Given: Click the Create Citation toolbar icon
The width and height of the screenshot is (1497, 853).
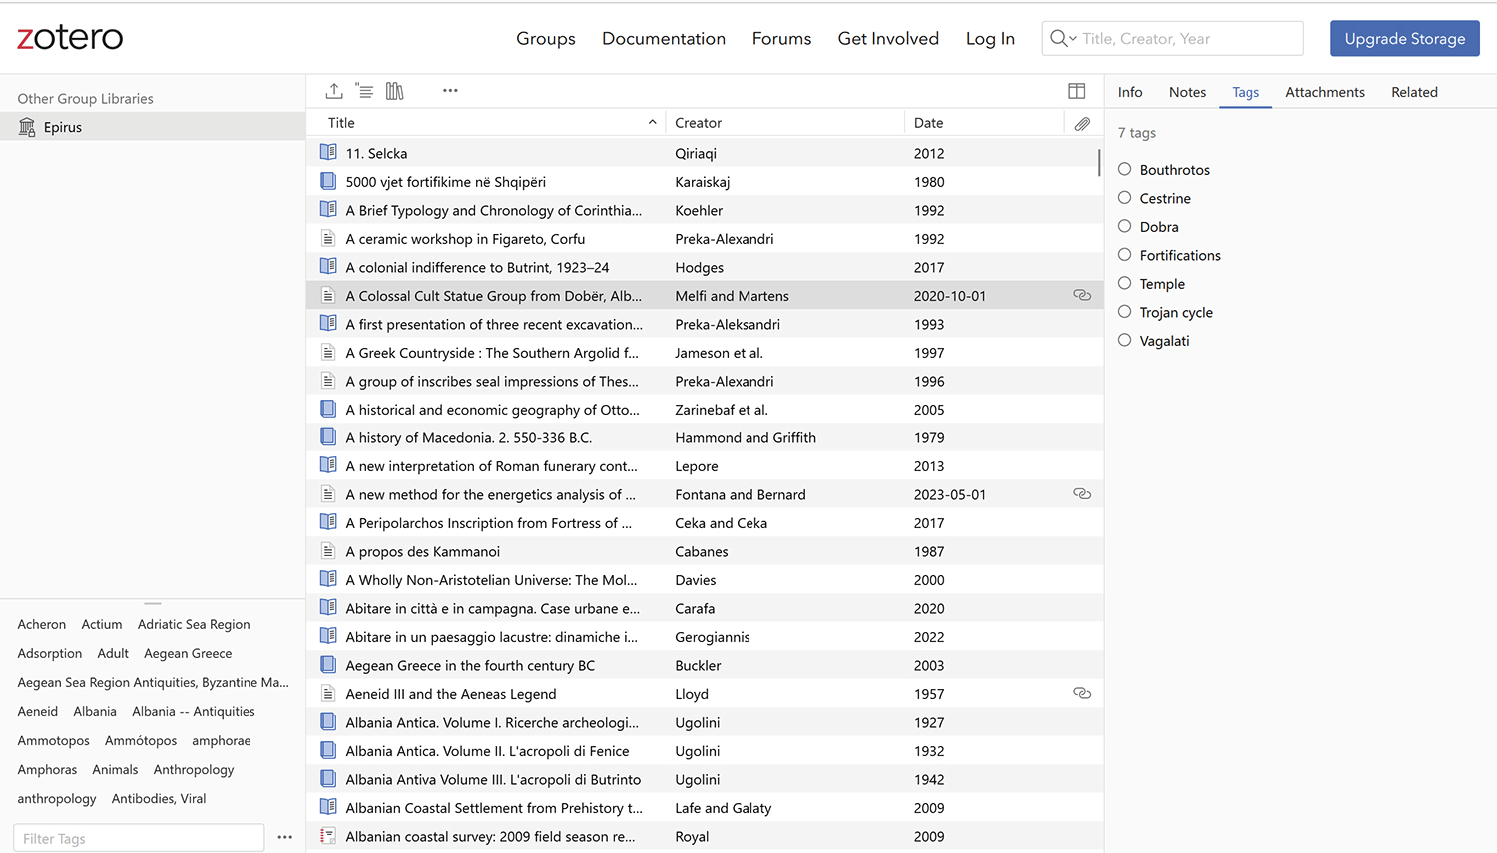Looking at the screenshot, I should pyautogui.click(x=365, y=91).
